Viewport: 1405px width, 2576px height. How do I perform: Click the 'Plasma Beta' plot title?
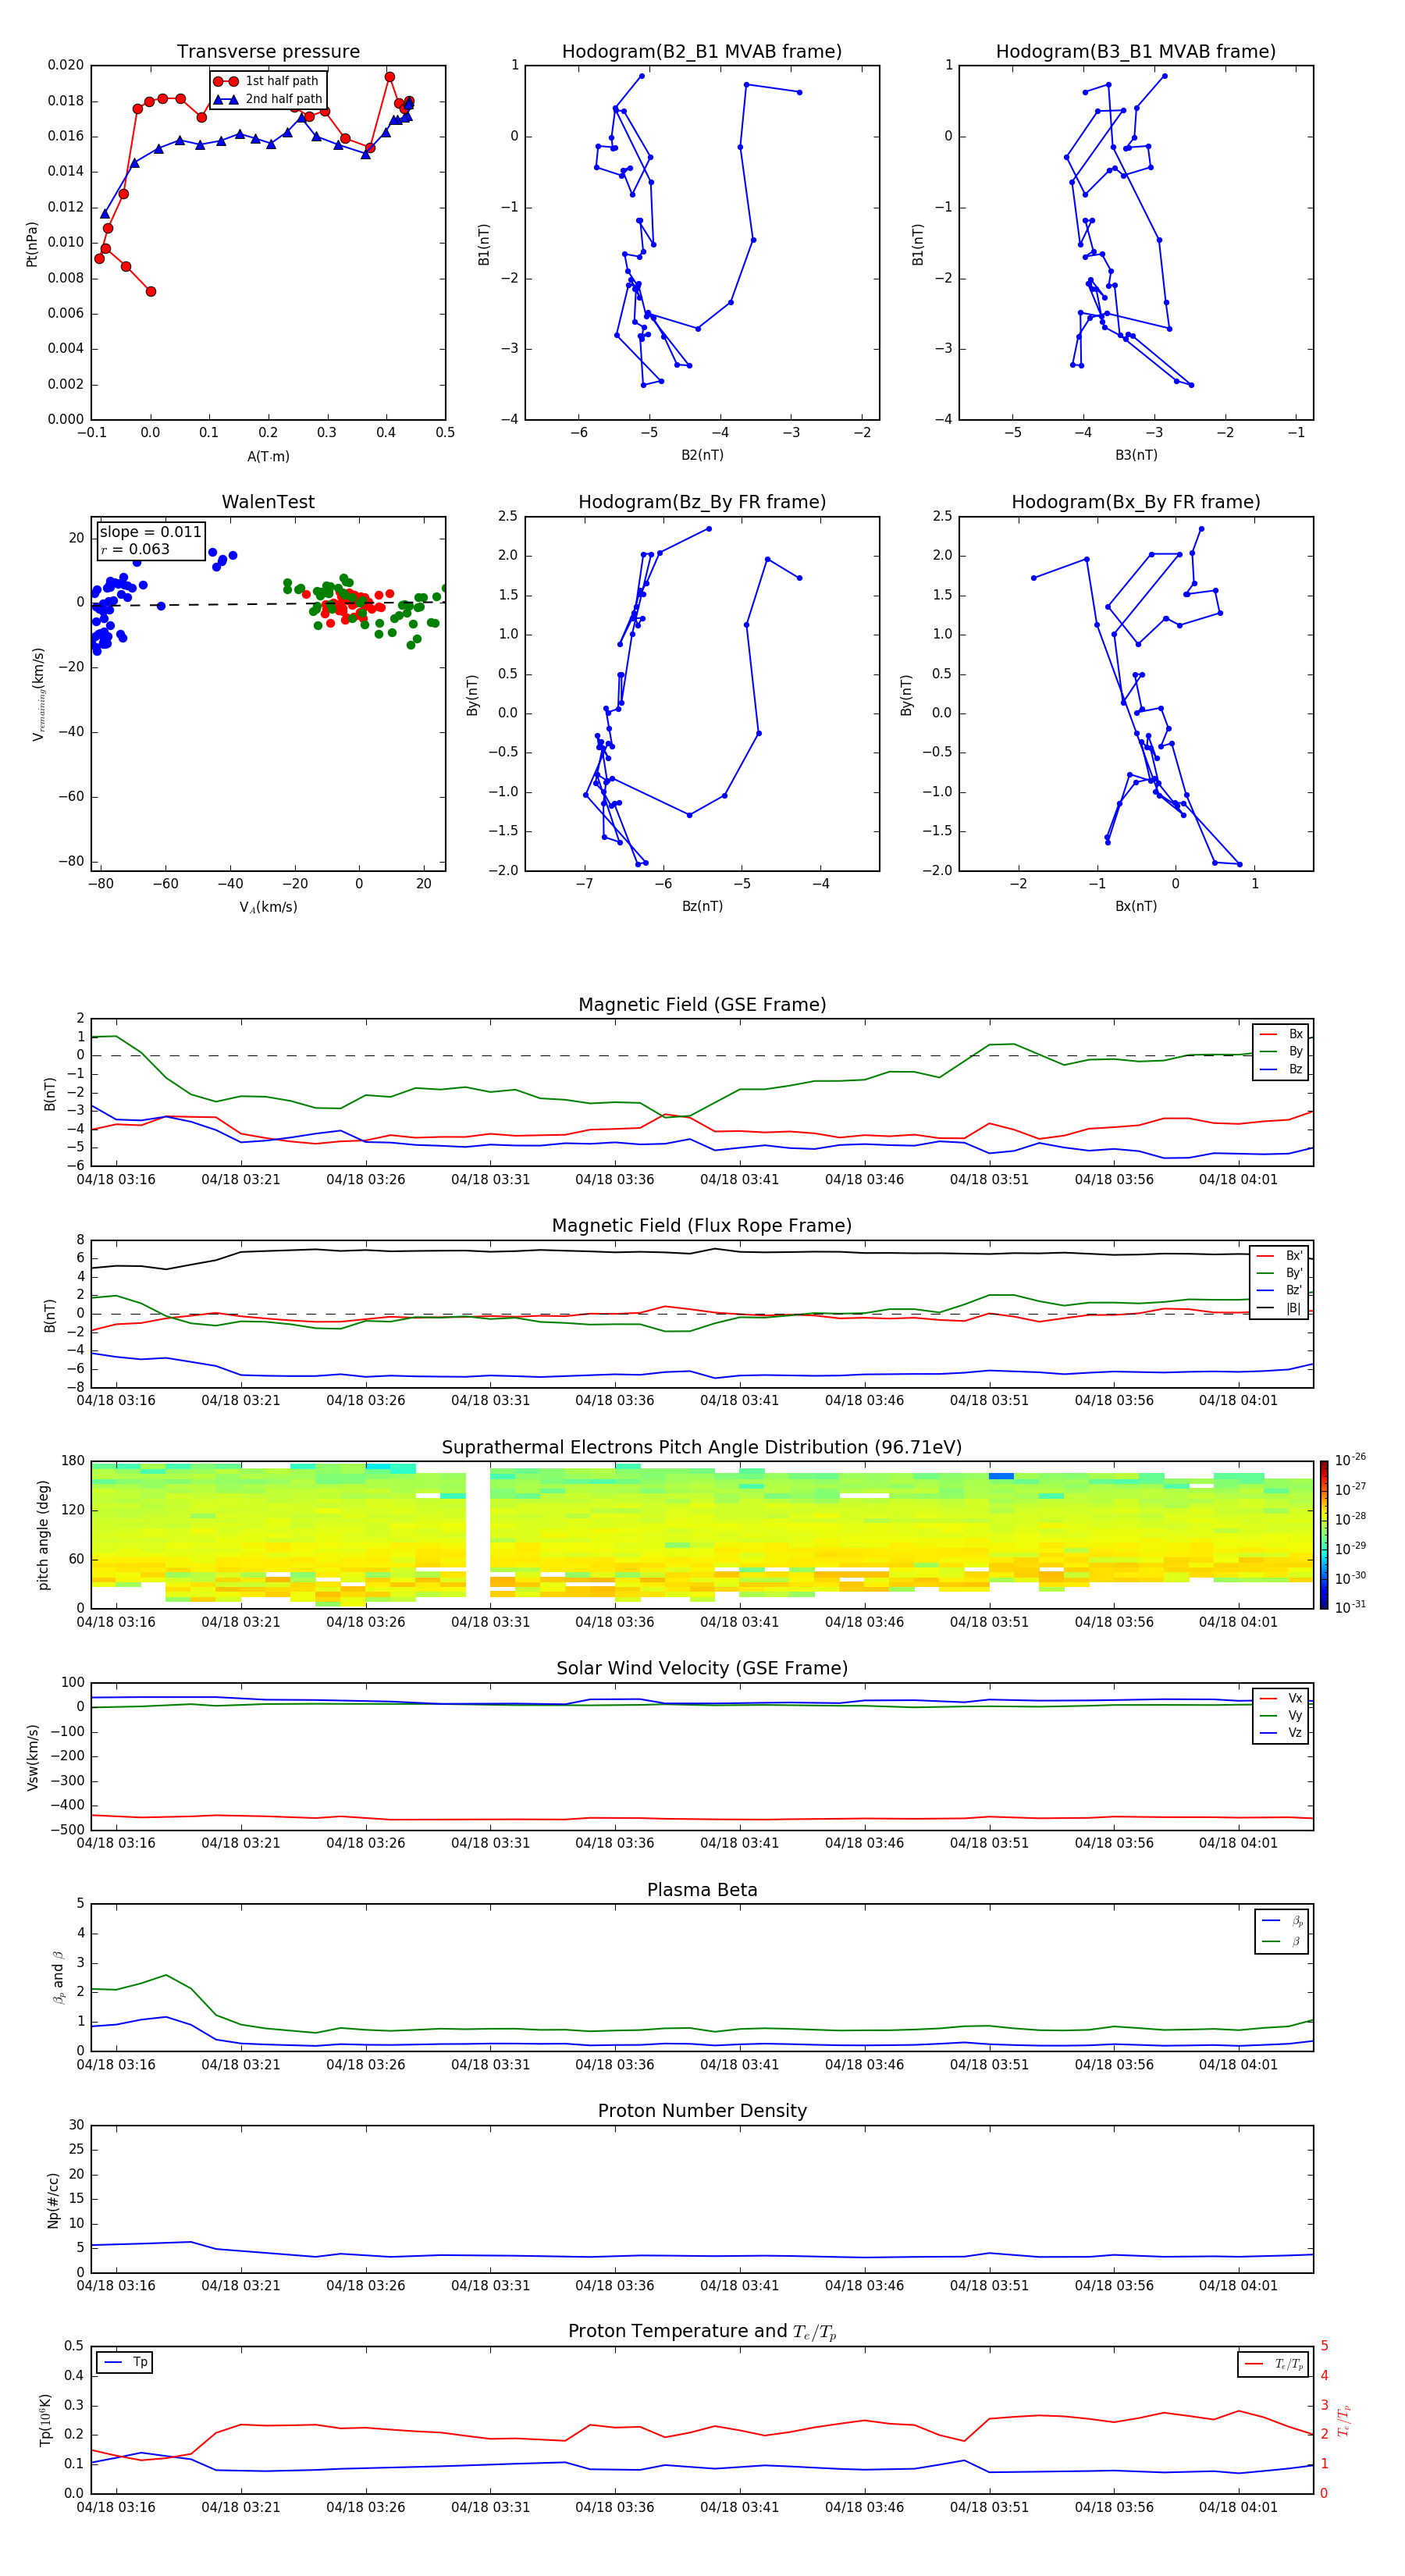[702, 1890]
